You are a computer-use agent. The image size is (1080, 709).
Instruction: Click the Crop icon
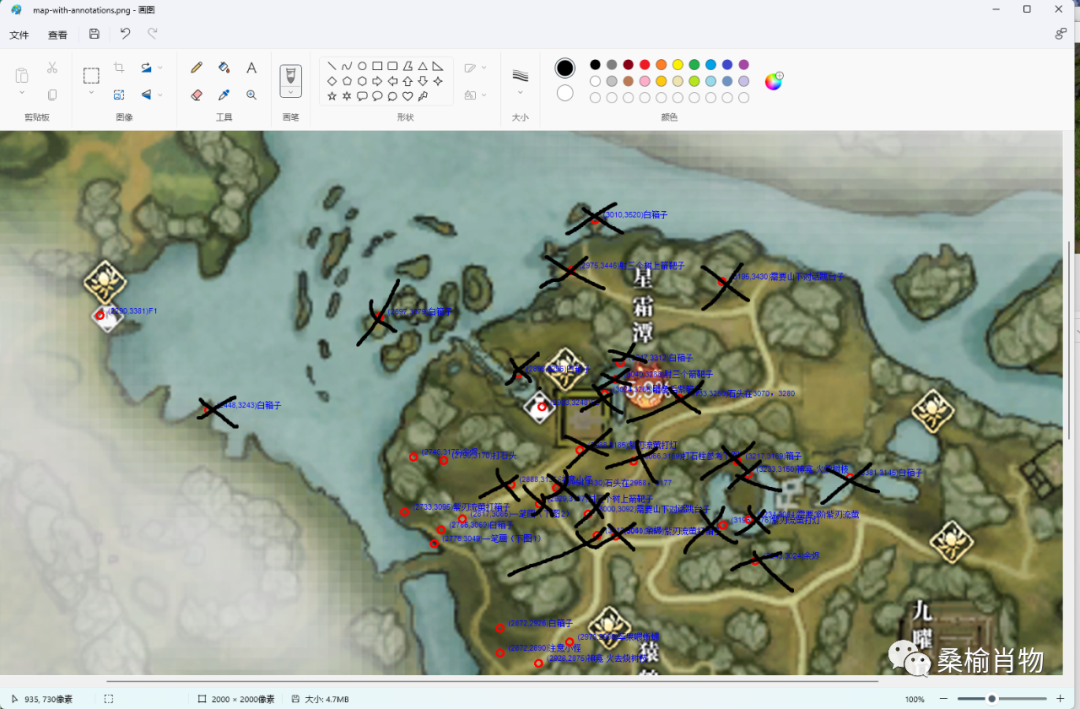(119, 68)
